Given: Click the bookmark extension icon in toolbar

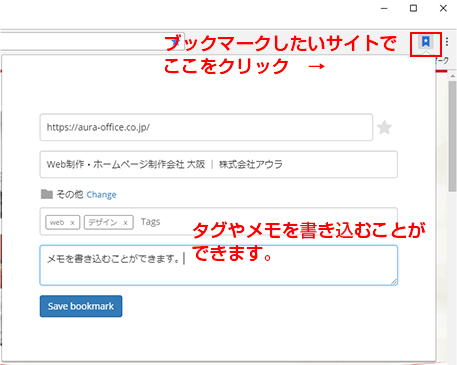Looking at the screenshot, I should (x=426, y=42).
